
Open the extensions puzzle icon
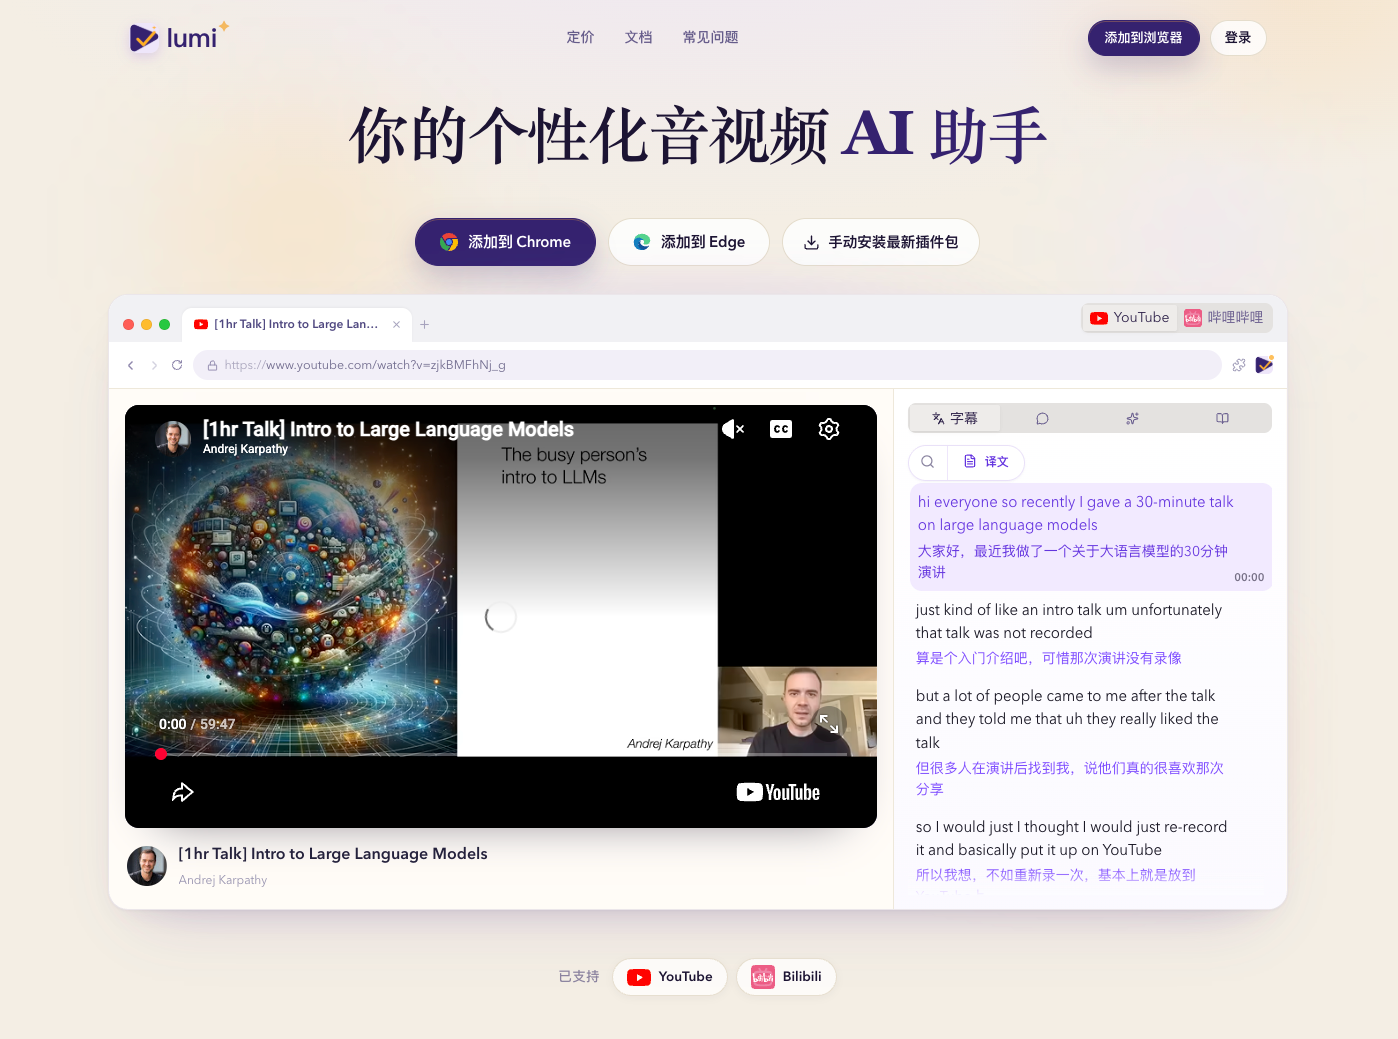[x=1239, y=365]
